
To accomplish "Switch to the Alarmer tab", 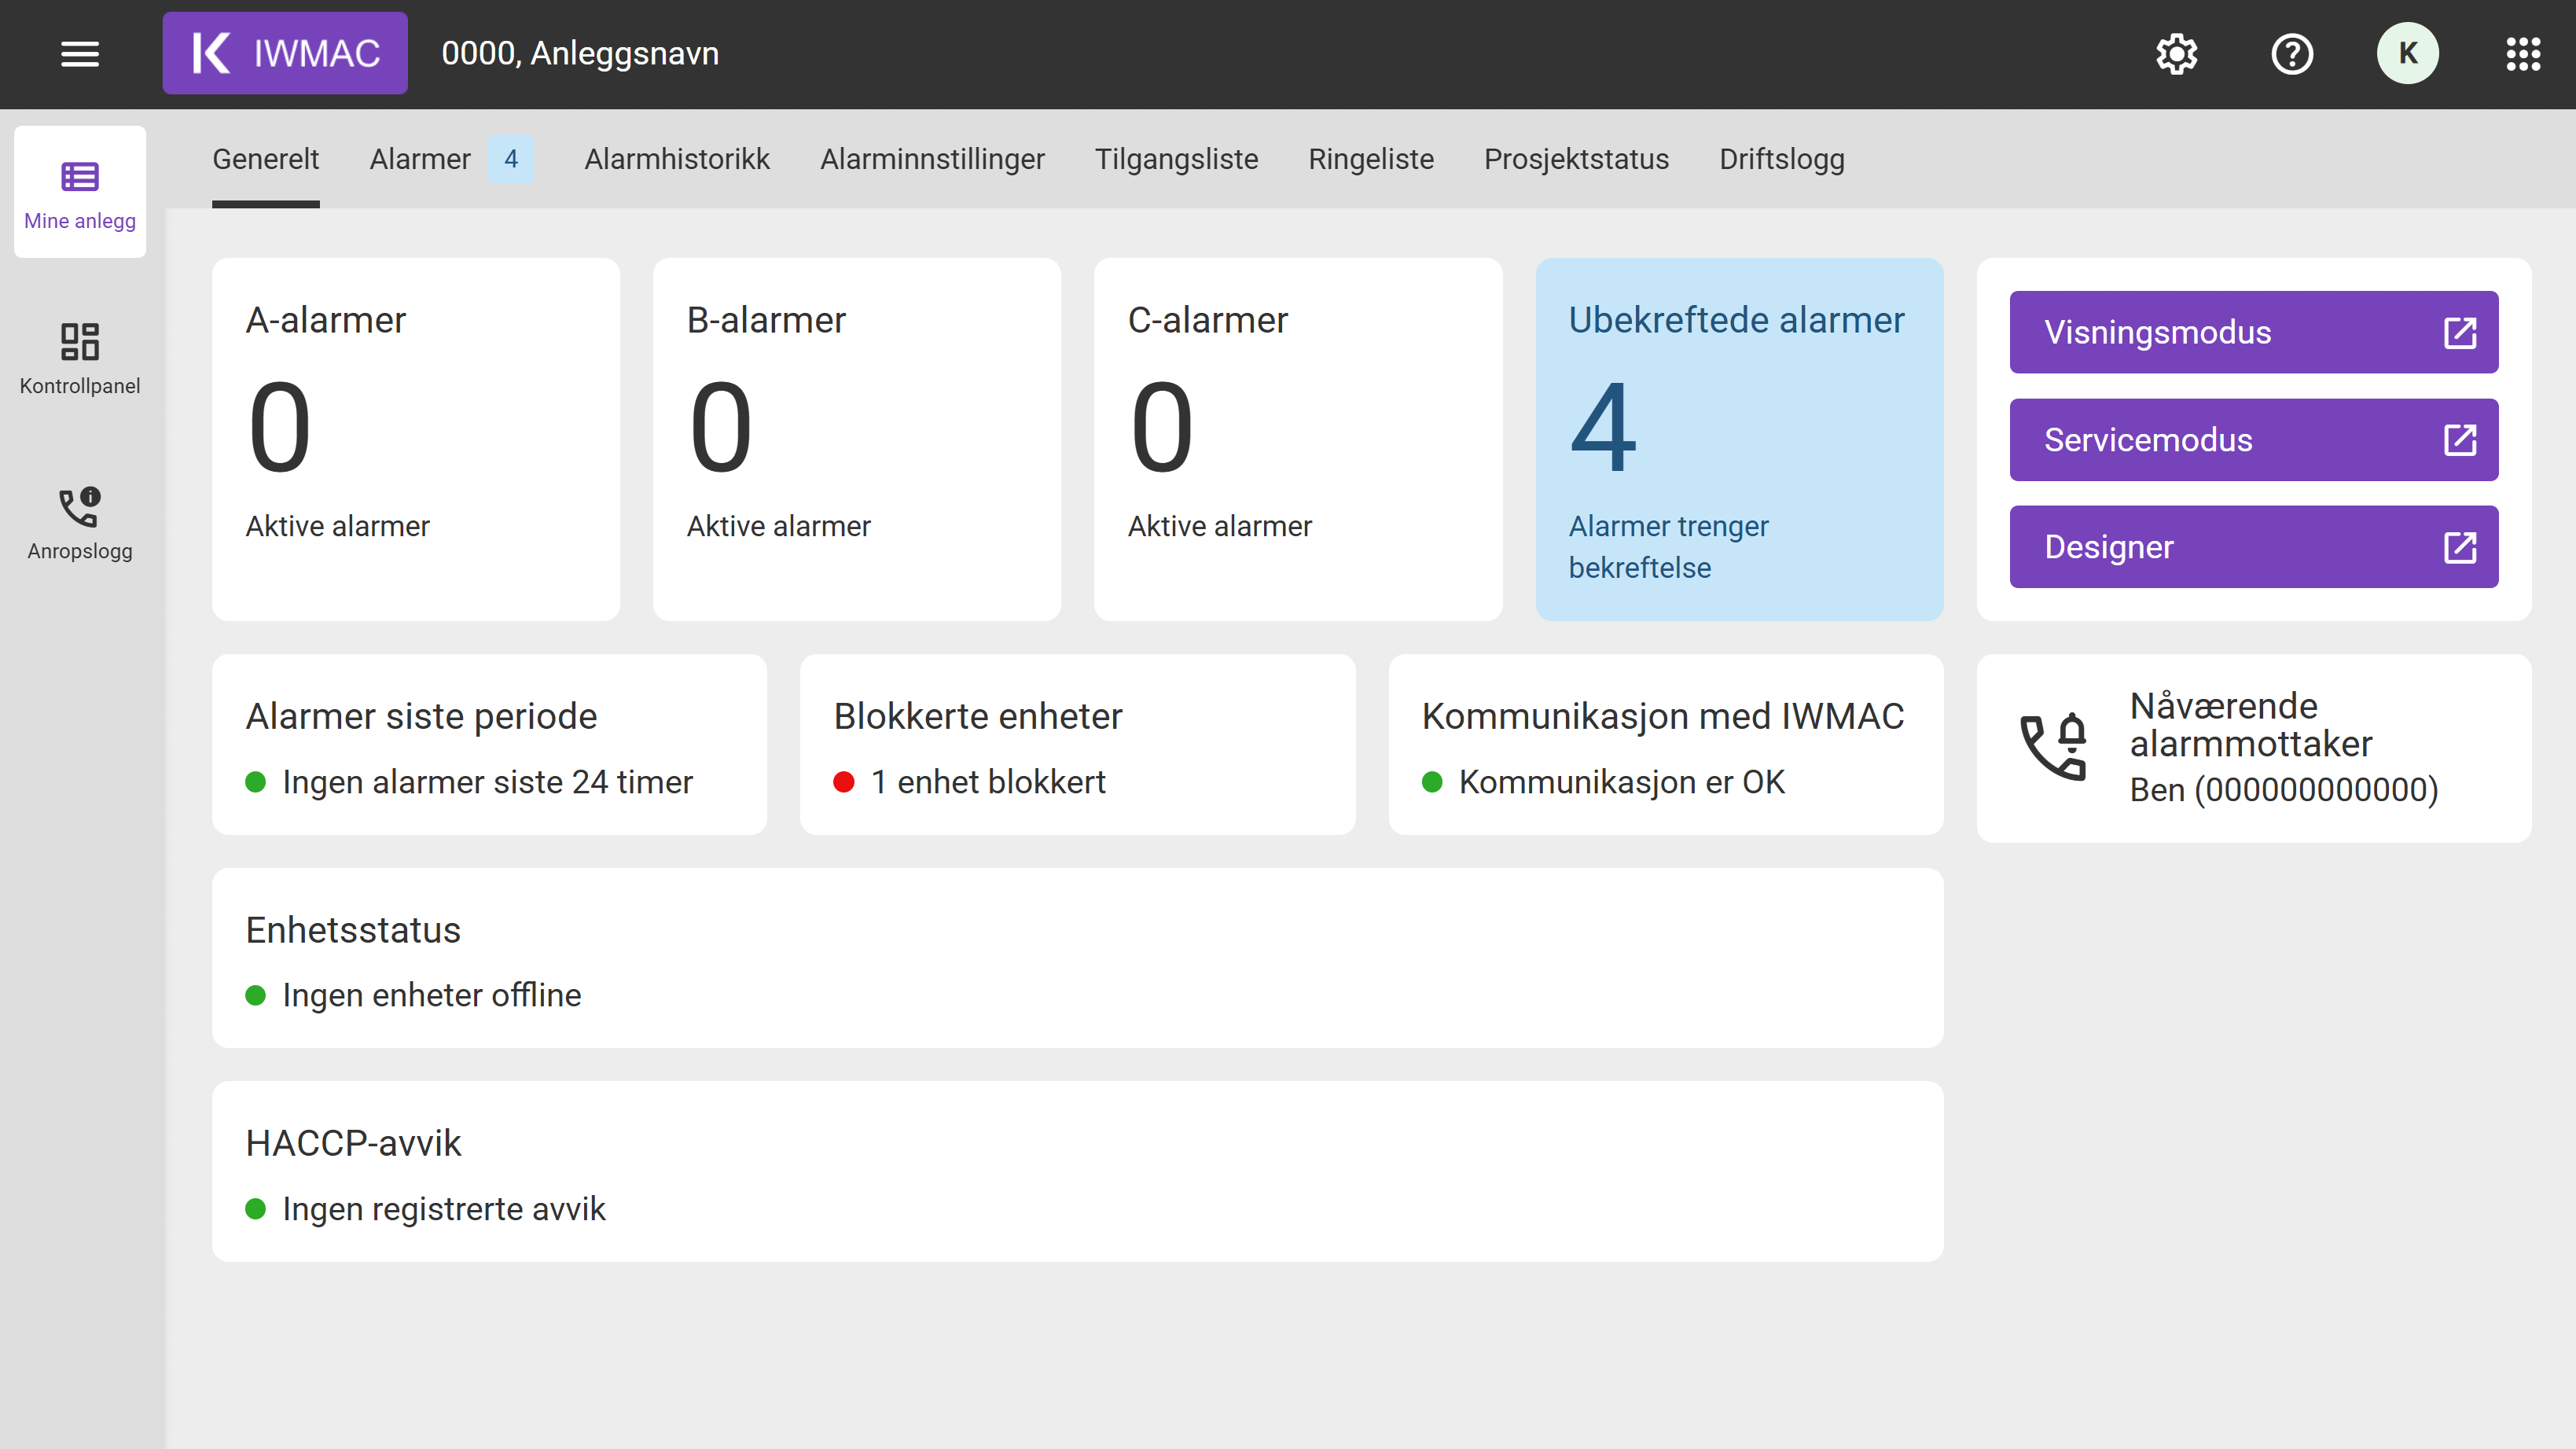I will (420, 159).
